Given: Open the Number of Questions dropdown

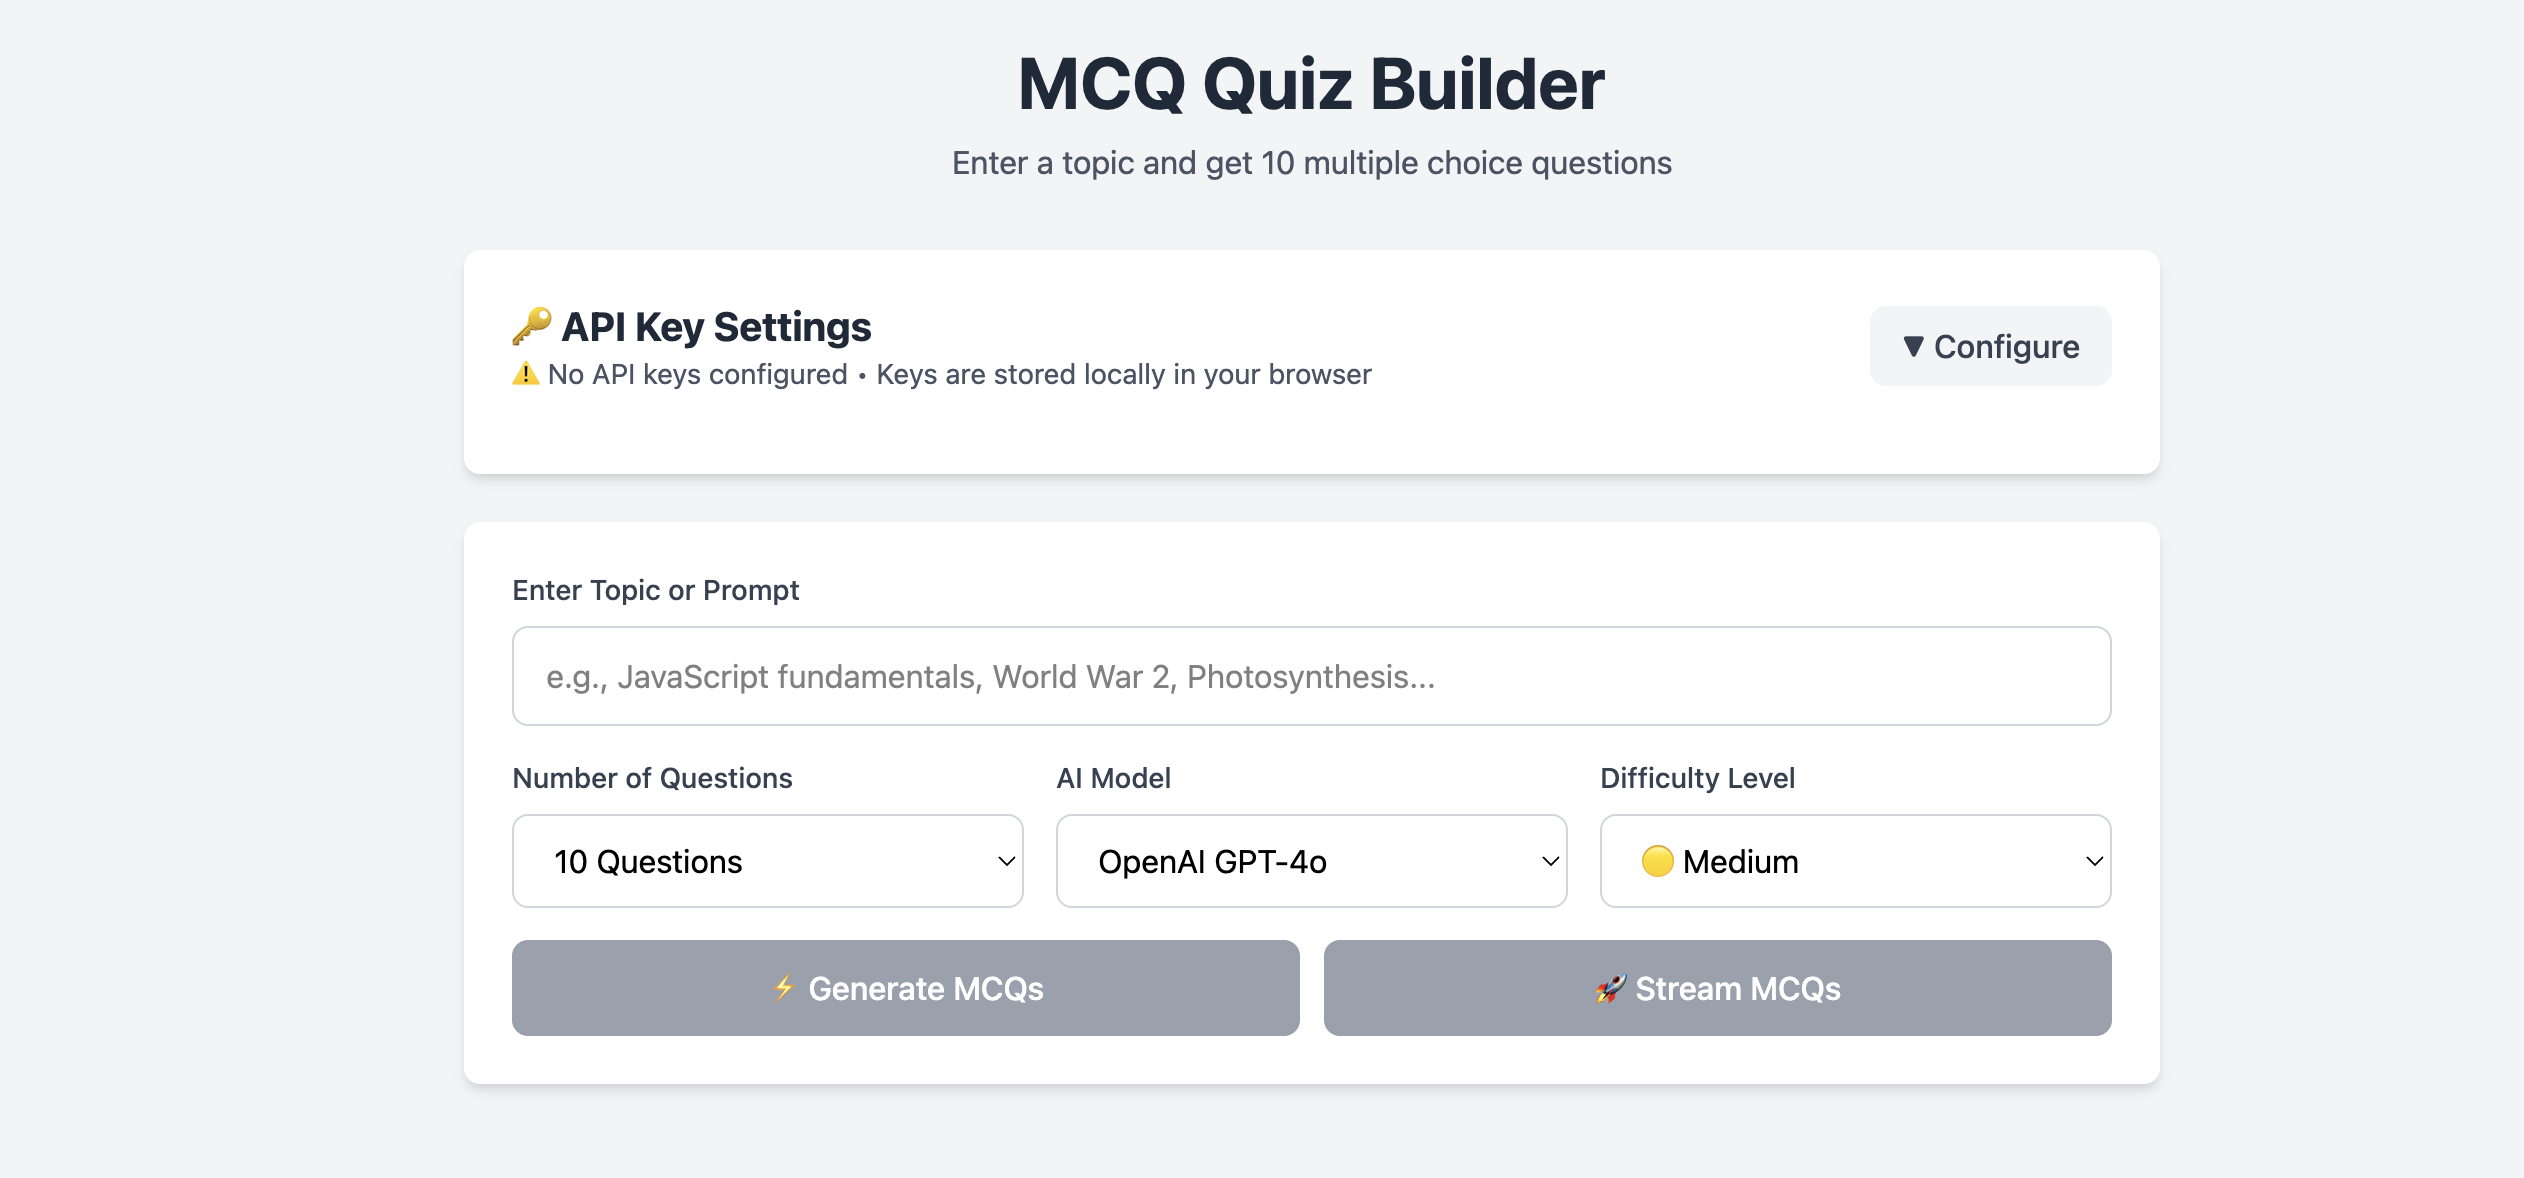Looking at the screenshot, I should pos(766,861).
